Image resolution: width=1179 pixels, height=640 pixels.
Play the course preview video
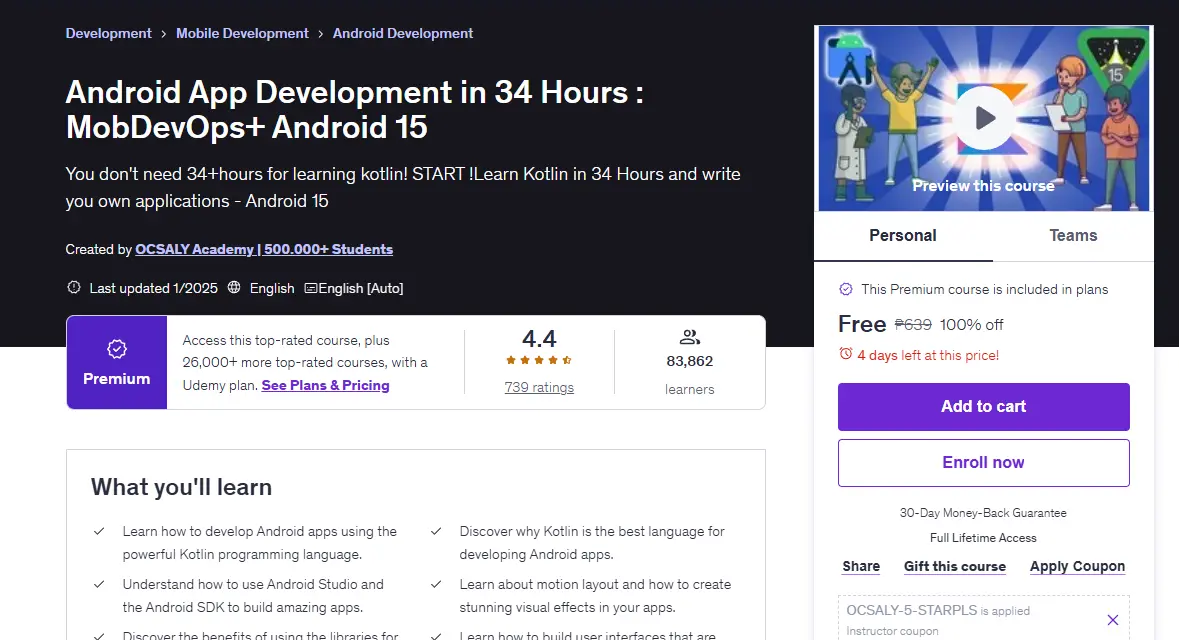984,118
